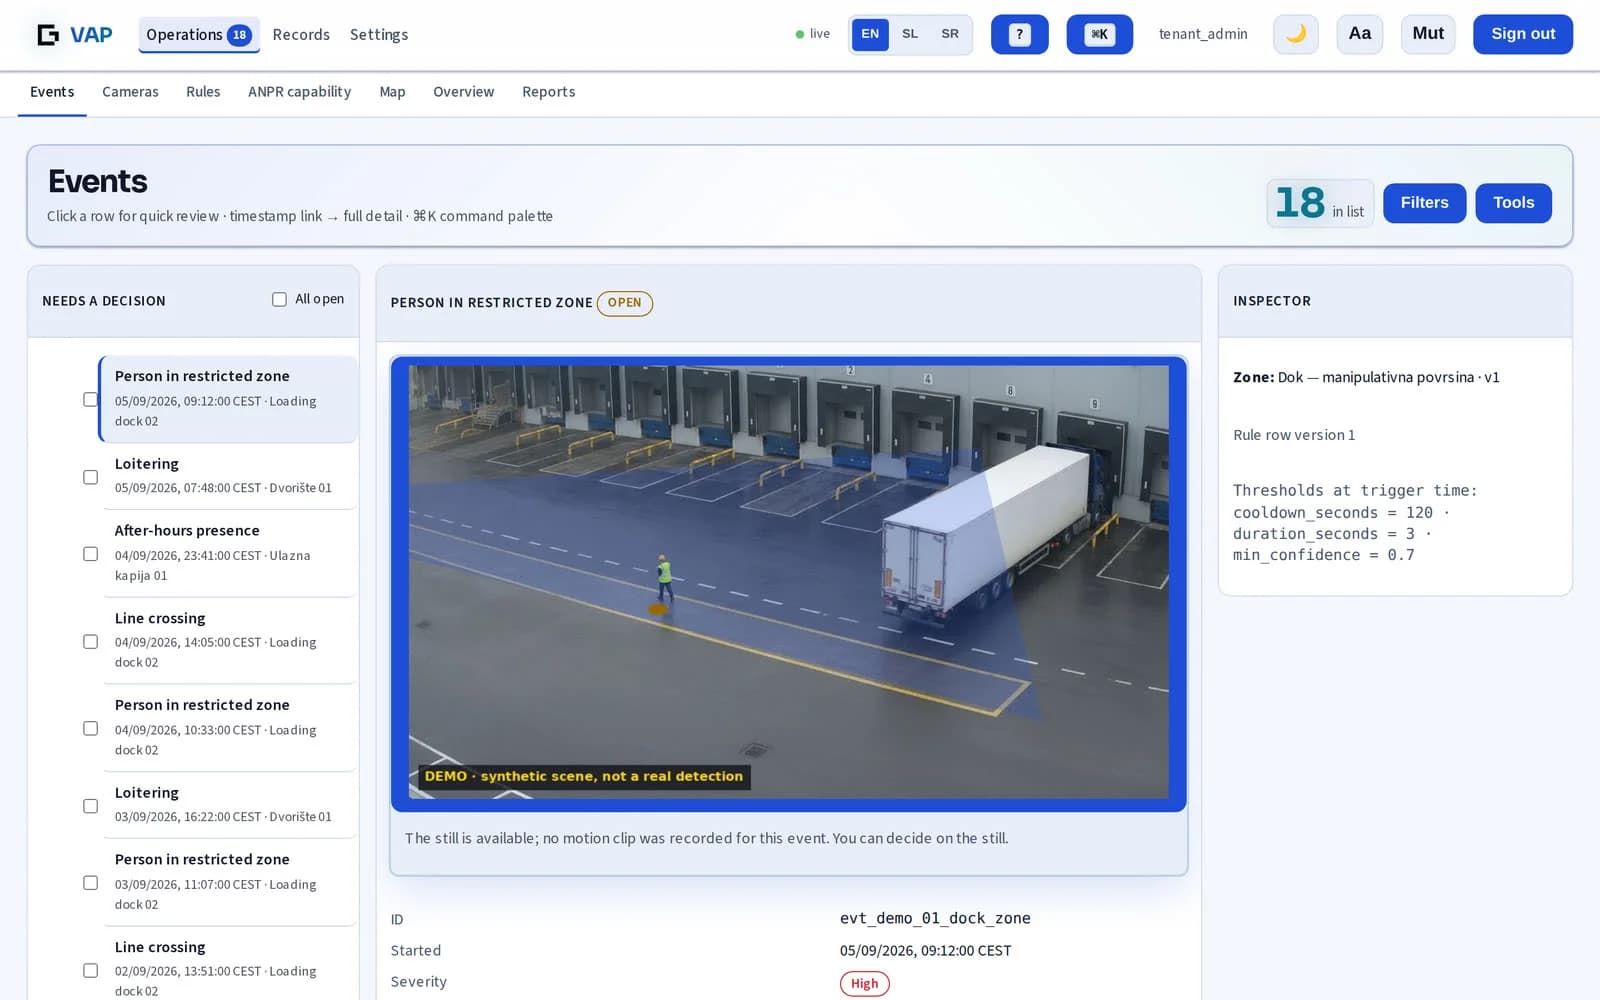Tick the All open checkbox
1600x1000 pixels.
[x=279, y=299]
